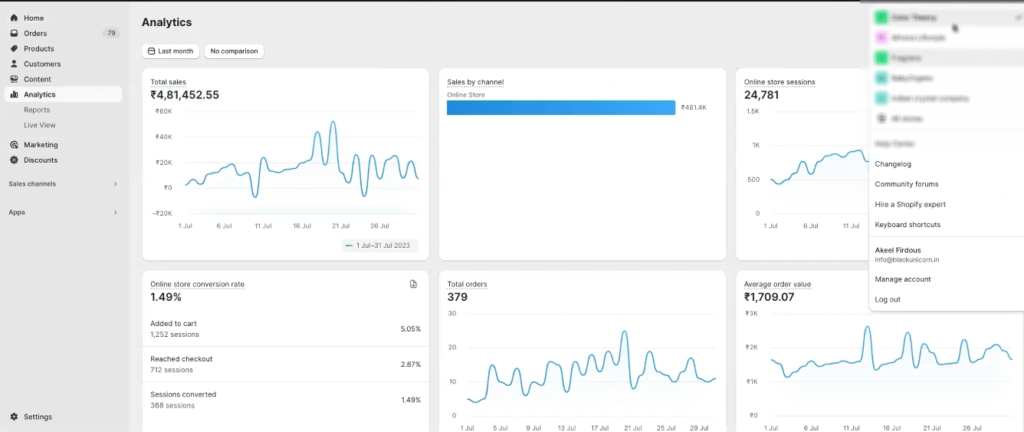Expand the Apps section chevron
The height and width of the screenshot is (432, 1024).
pyautogui.click(x=115, y=212)
